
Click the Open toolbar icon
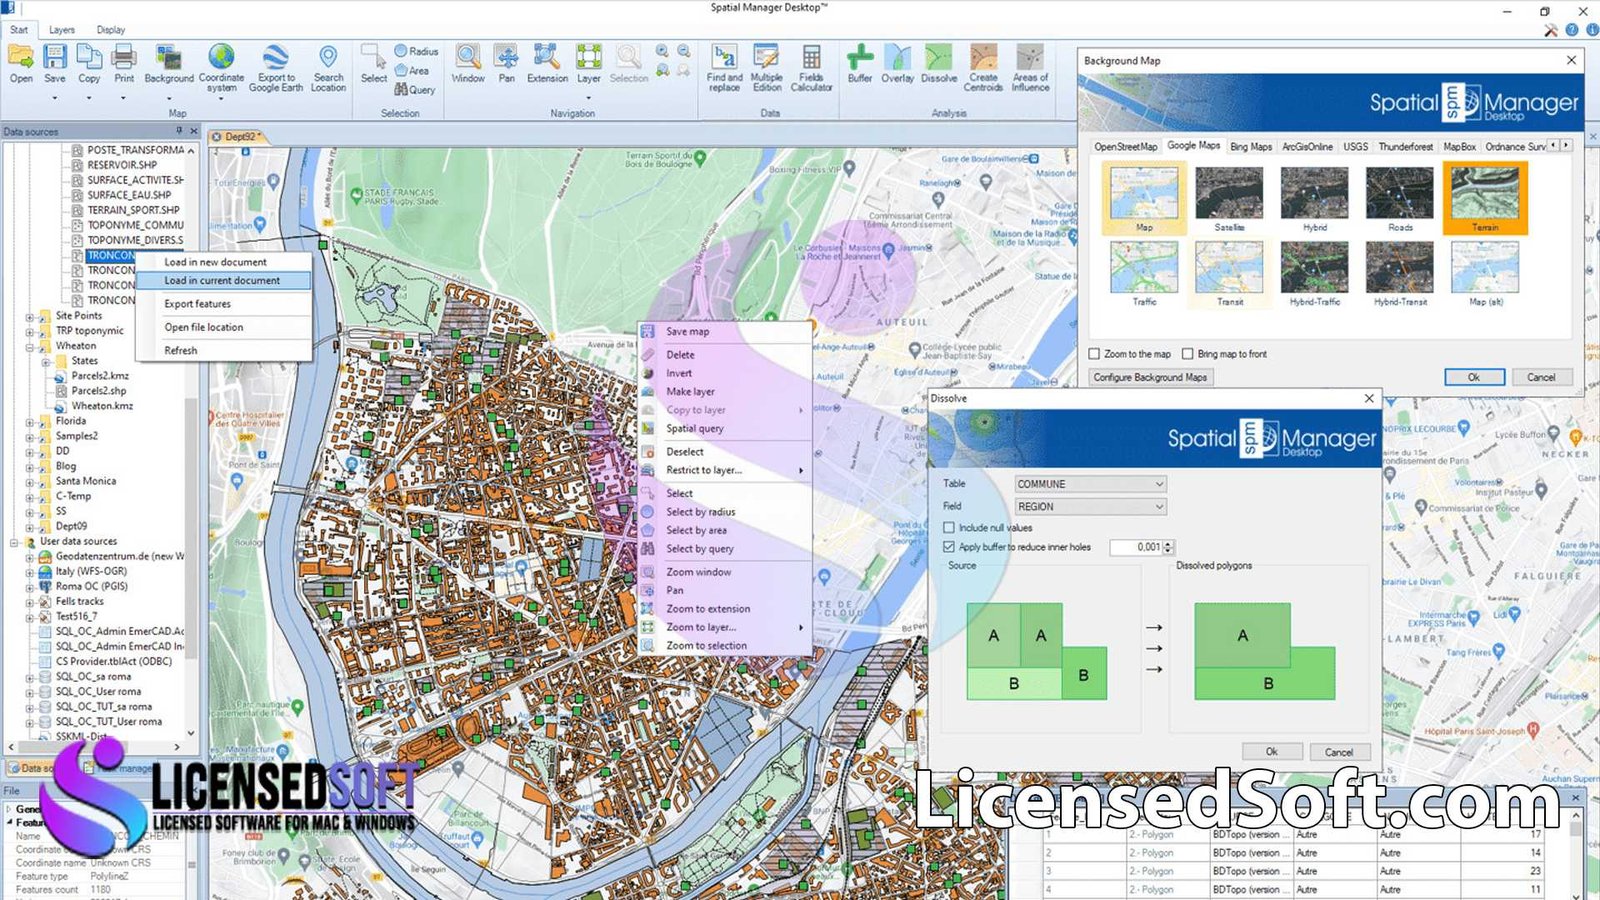21,64
